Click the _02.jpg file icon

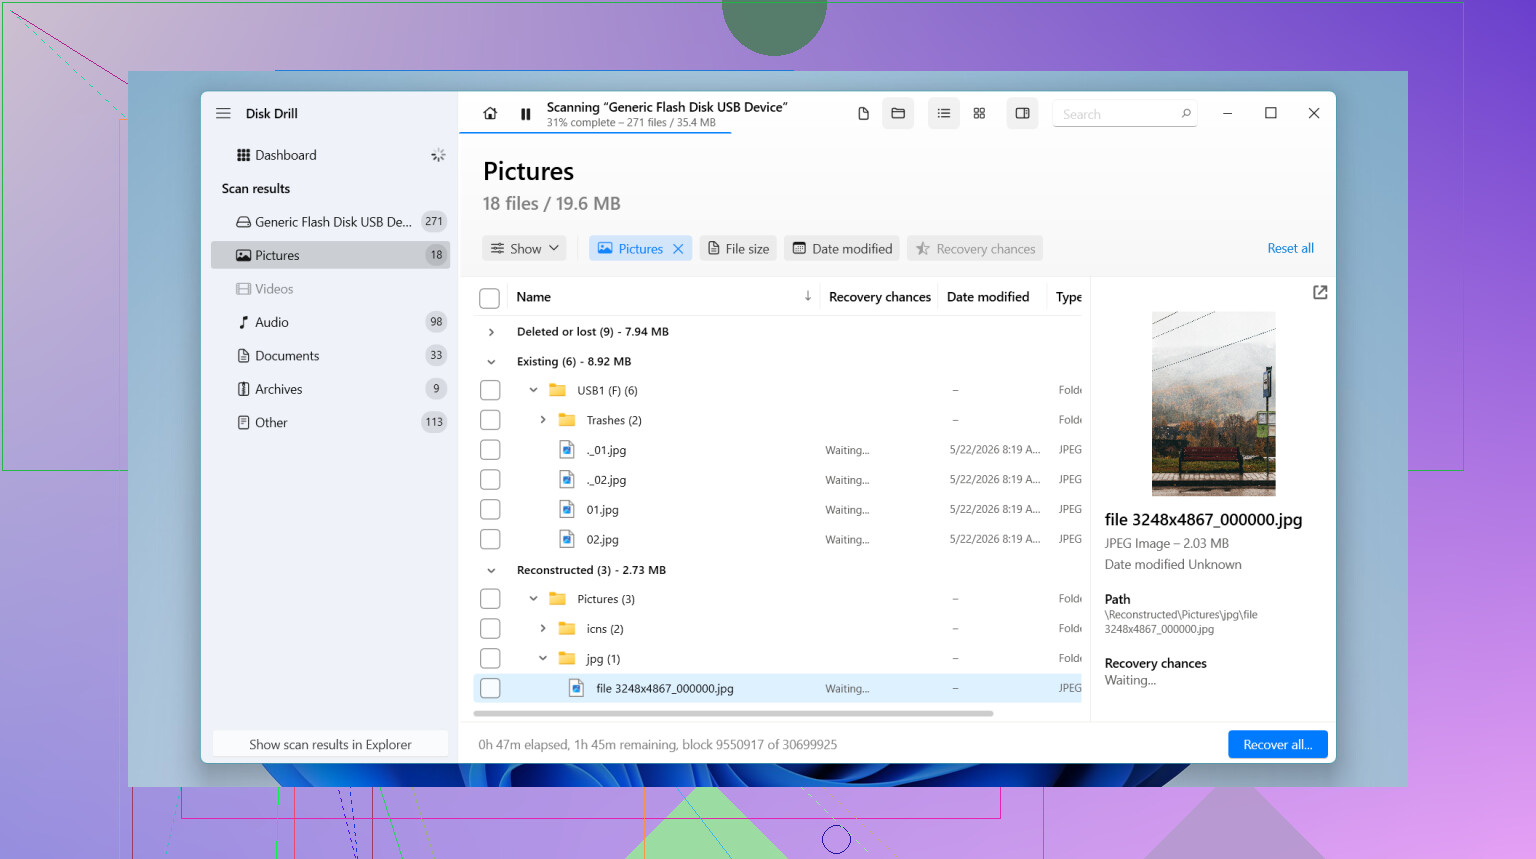tap(567, 480)
